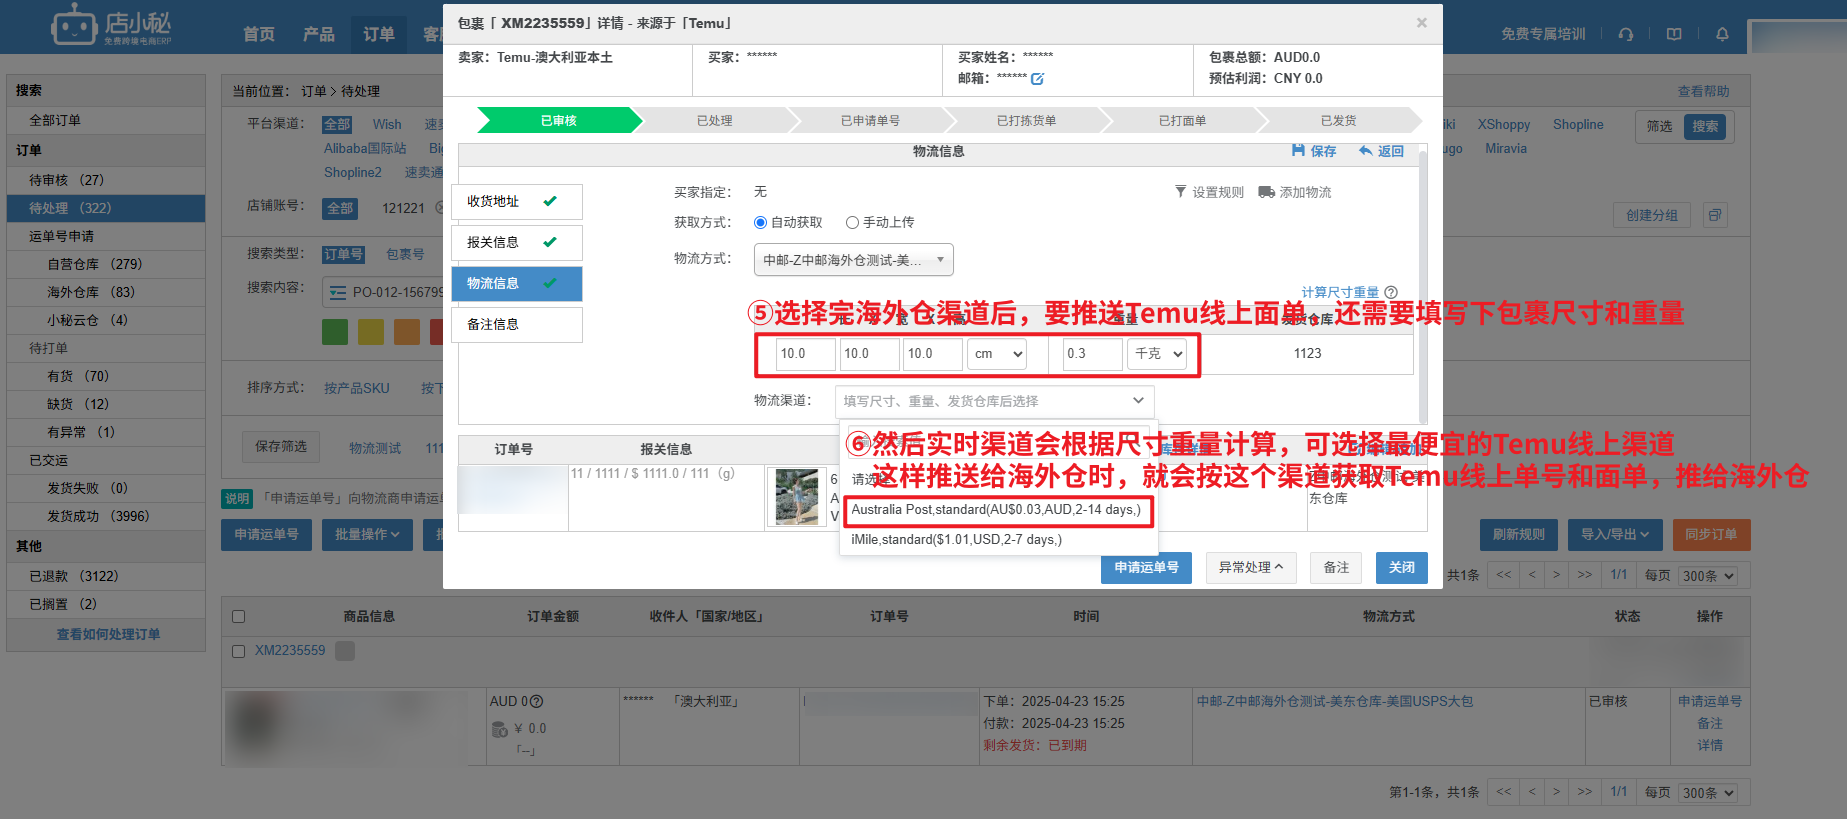
Task: Select the 自动获取 radio button
Action: pos(760,222)
